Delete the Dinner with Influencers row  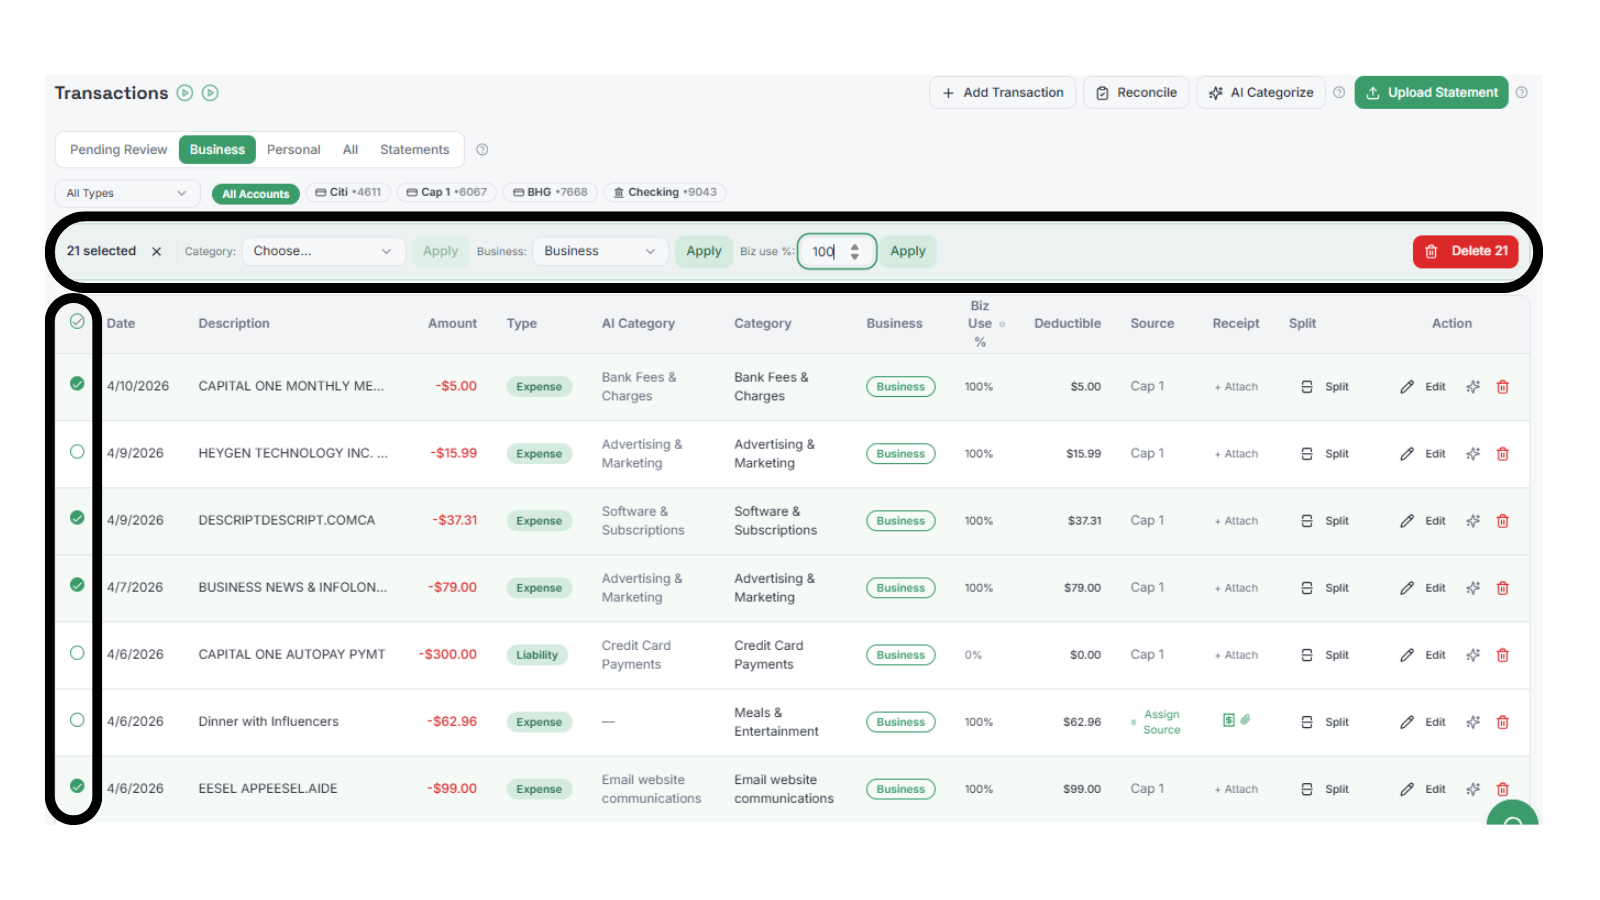click(1502, 722)
